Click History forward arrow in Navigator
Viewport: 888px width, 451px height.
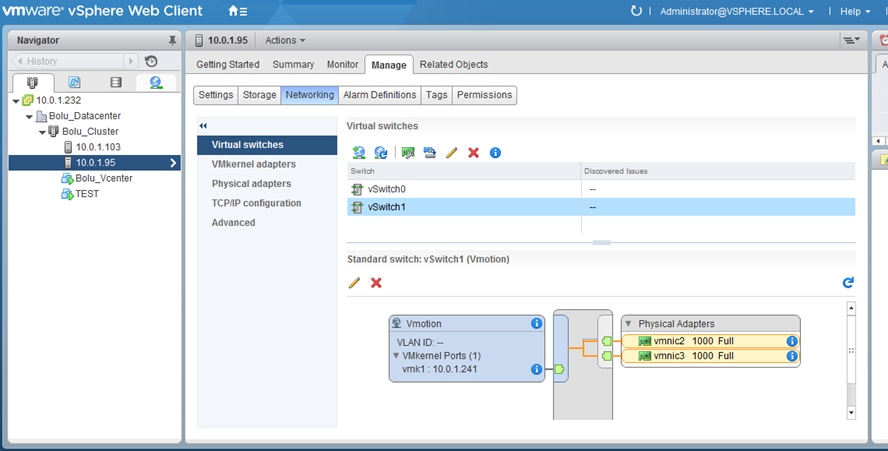pyautogui.click(x=131, y=61)
